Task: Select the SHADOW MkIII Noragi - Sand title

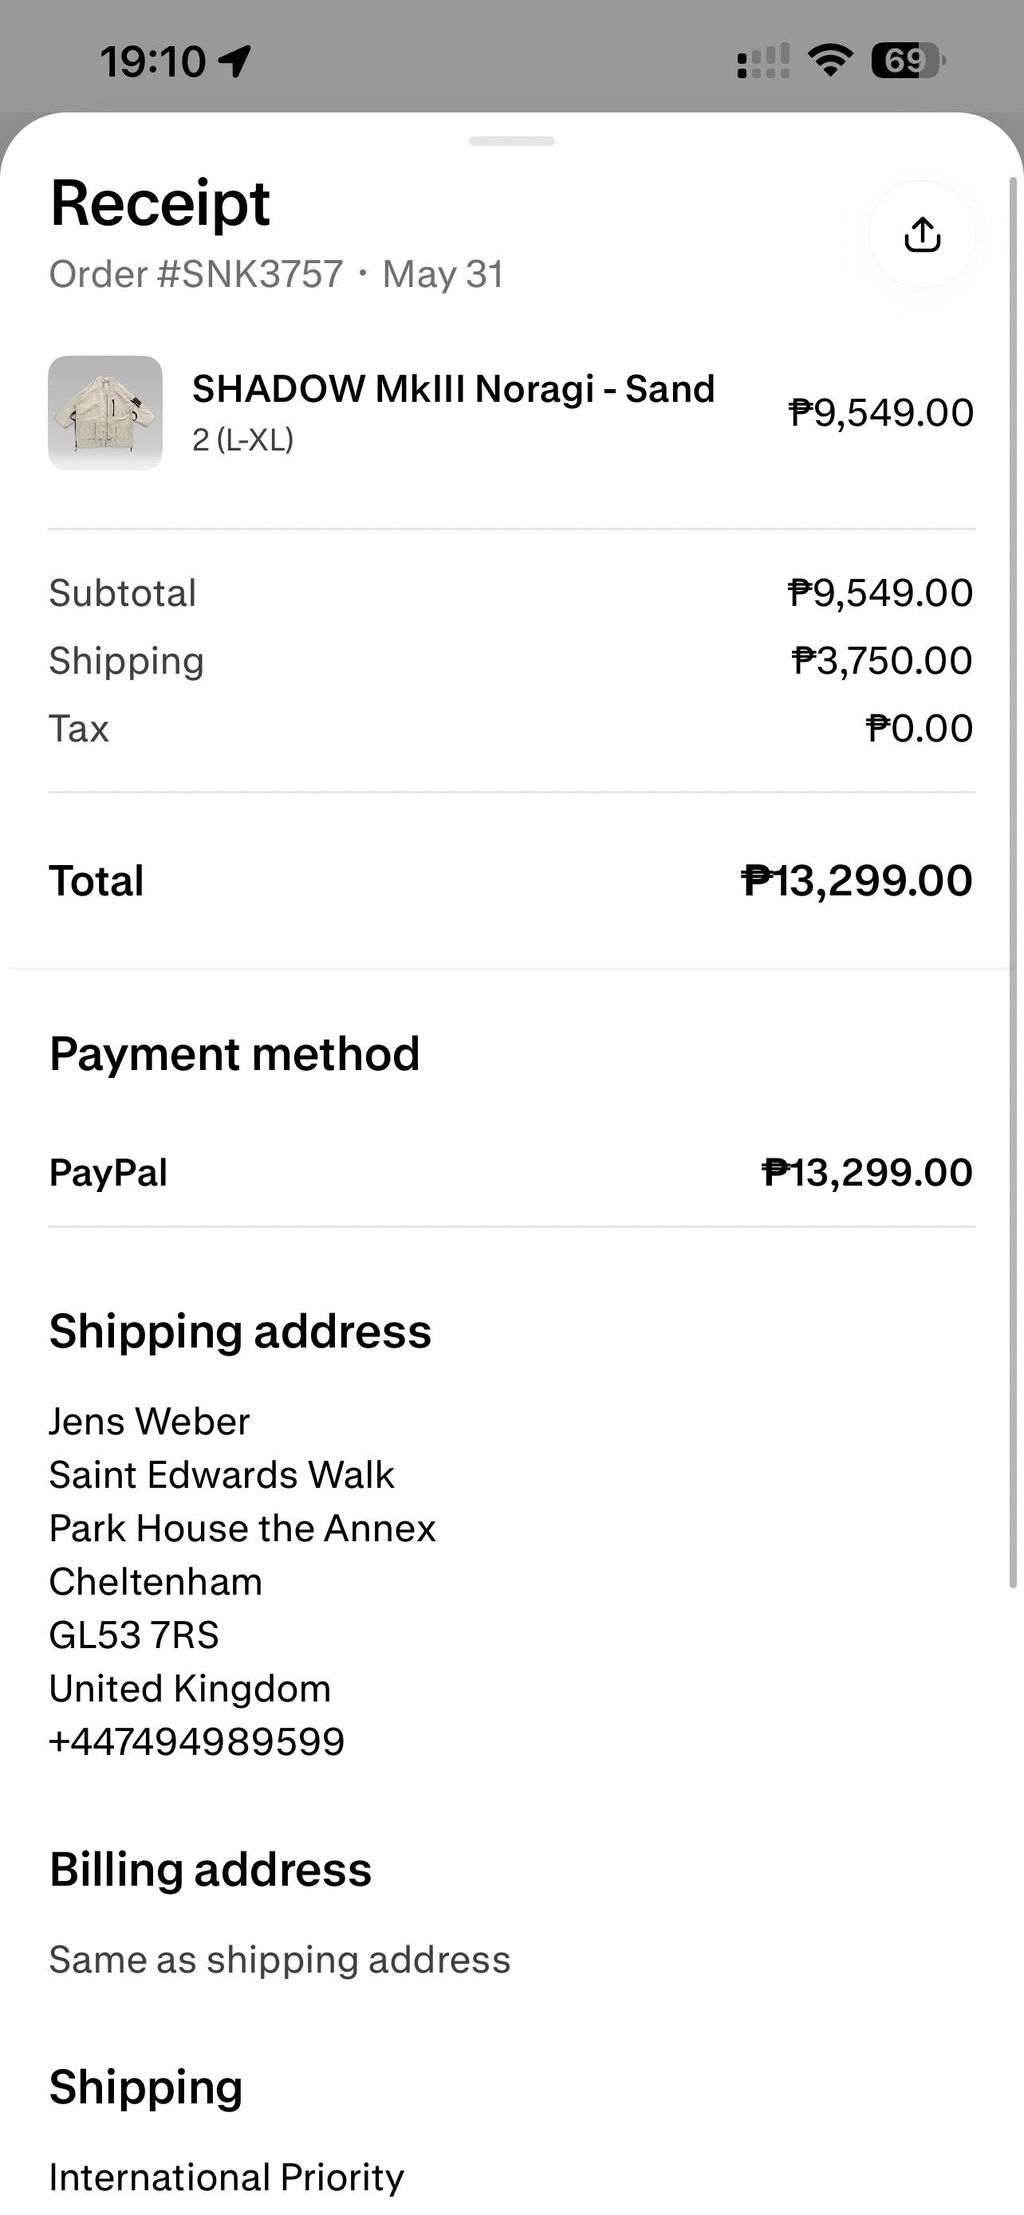Action: pos(453,389)
